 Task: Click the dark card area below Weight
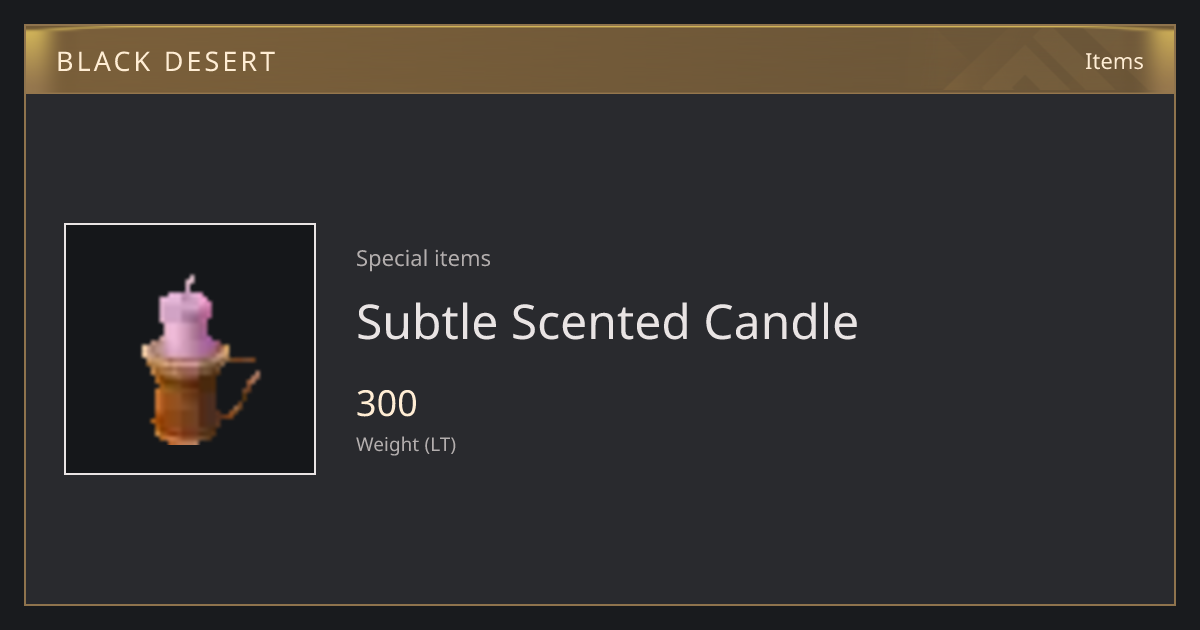pyautogui.click(x=600, y=530)
